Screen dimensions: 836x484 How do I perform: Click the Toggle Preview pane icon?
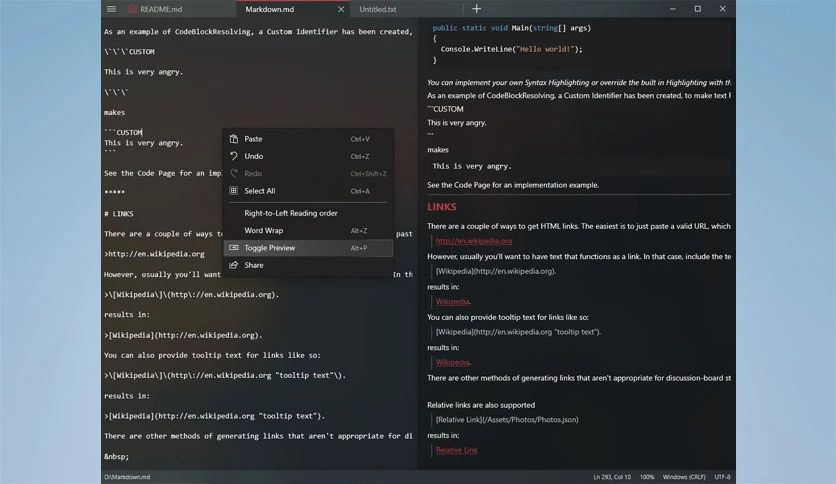click(x=234, y=247)
